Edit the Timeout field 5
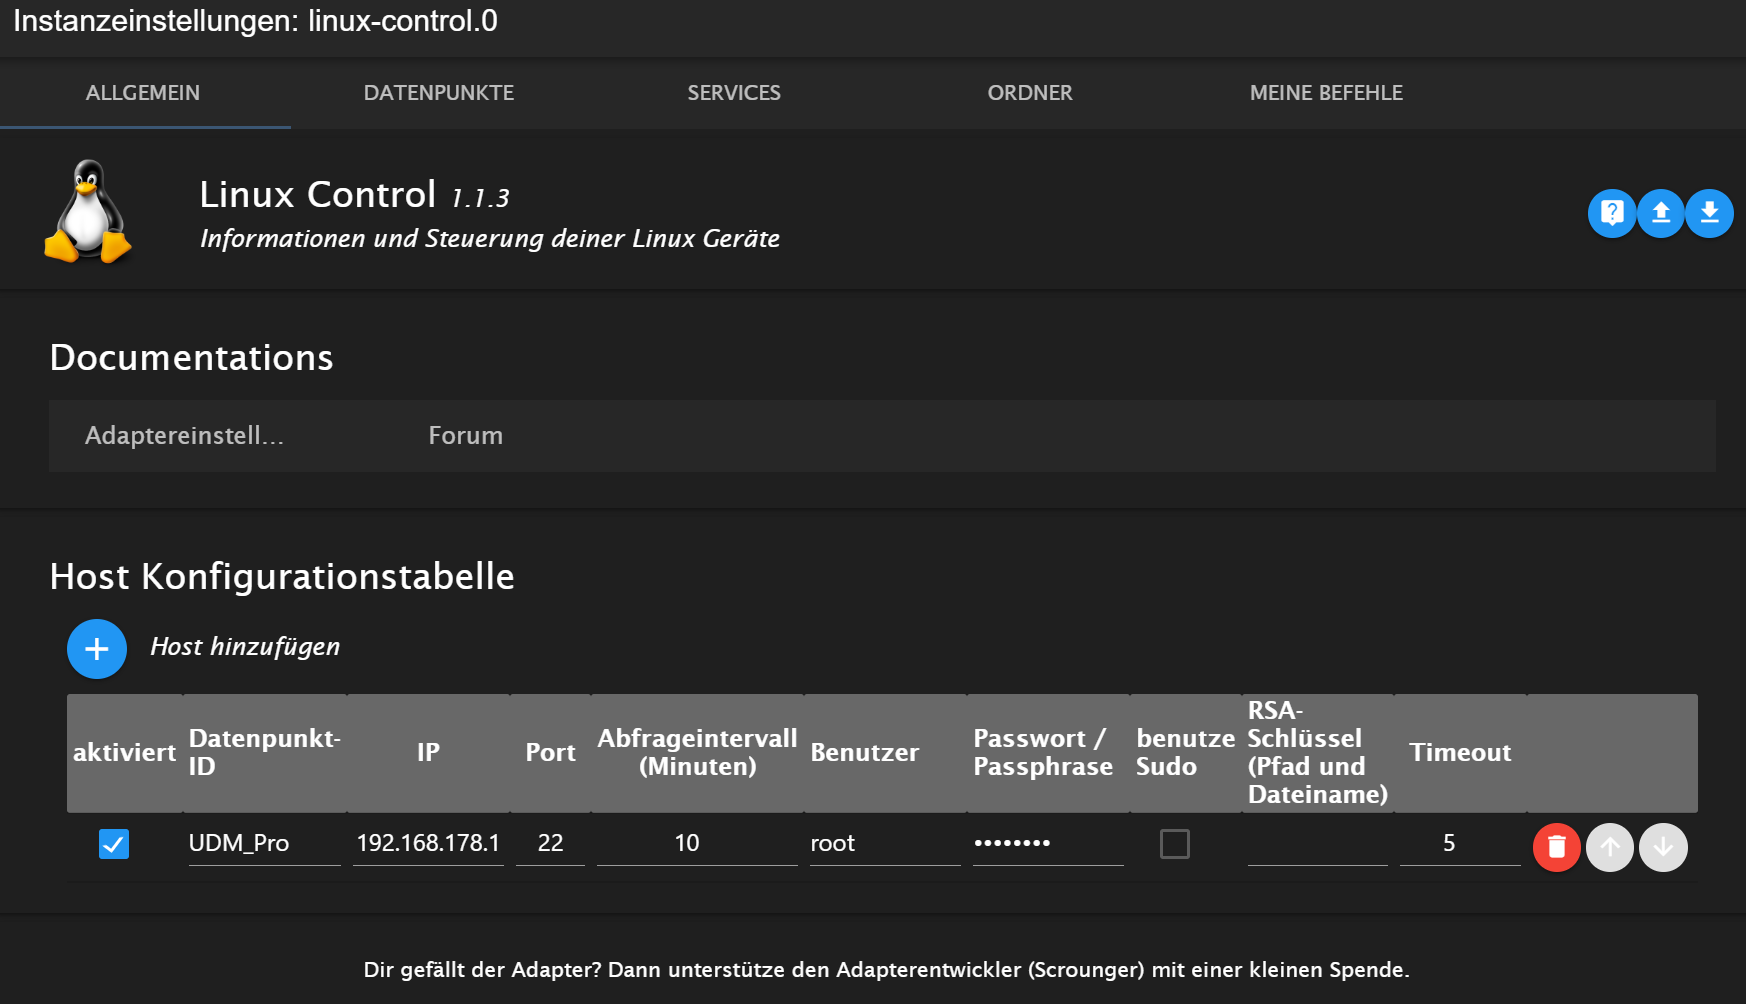Screen dimensions: 1746x1004 coord(1460,843)
